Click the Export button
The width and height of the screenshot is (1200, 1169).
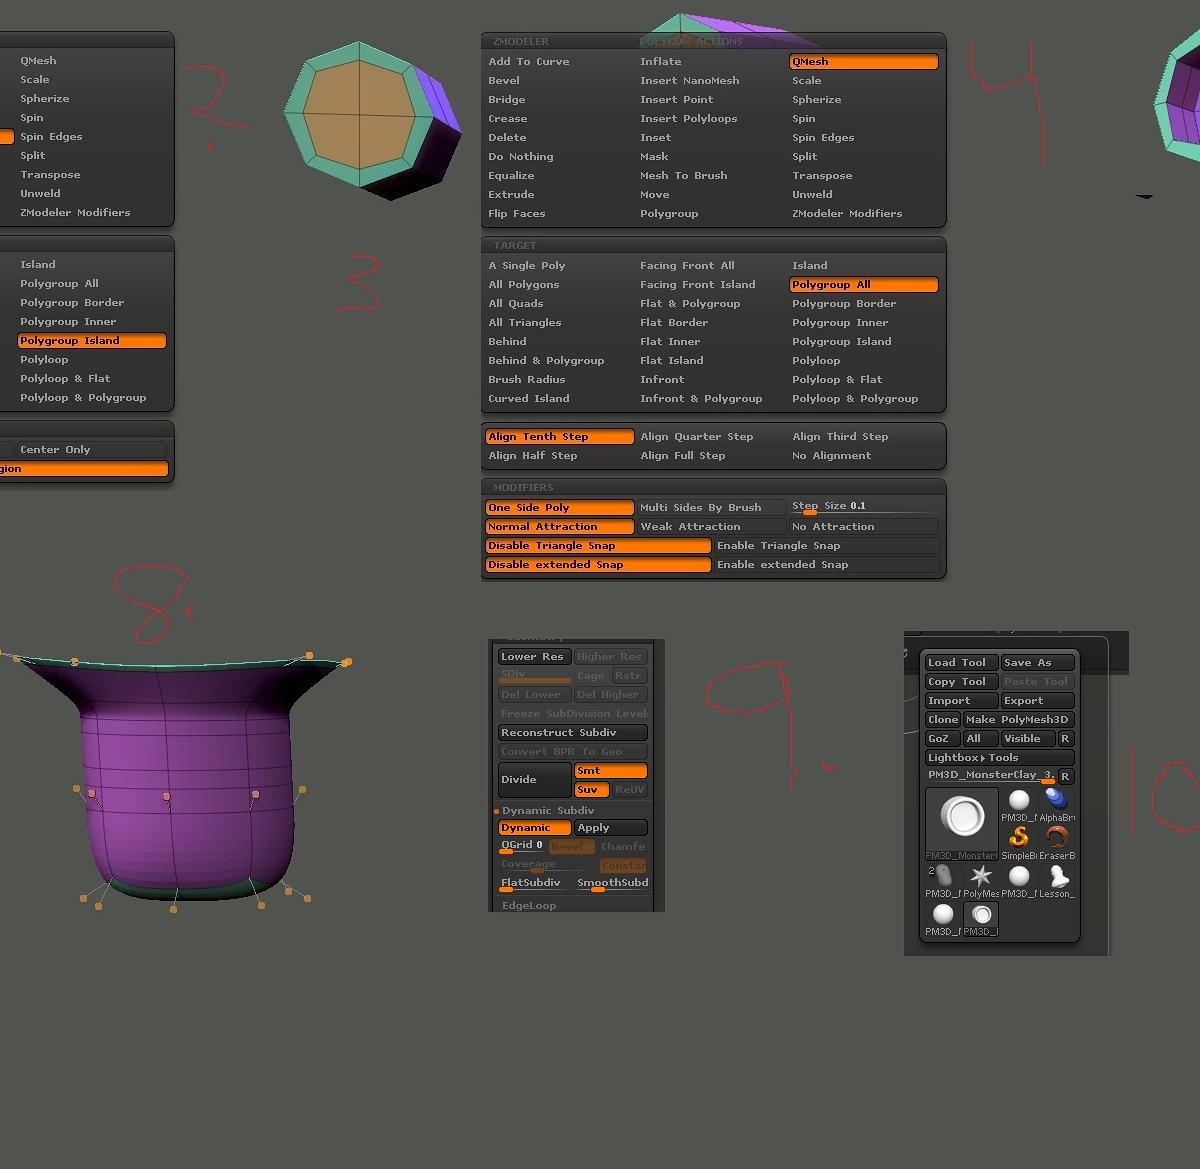point(1037,701)
